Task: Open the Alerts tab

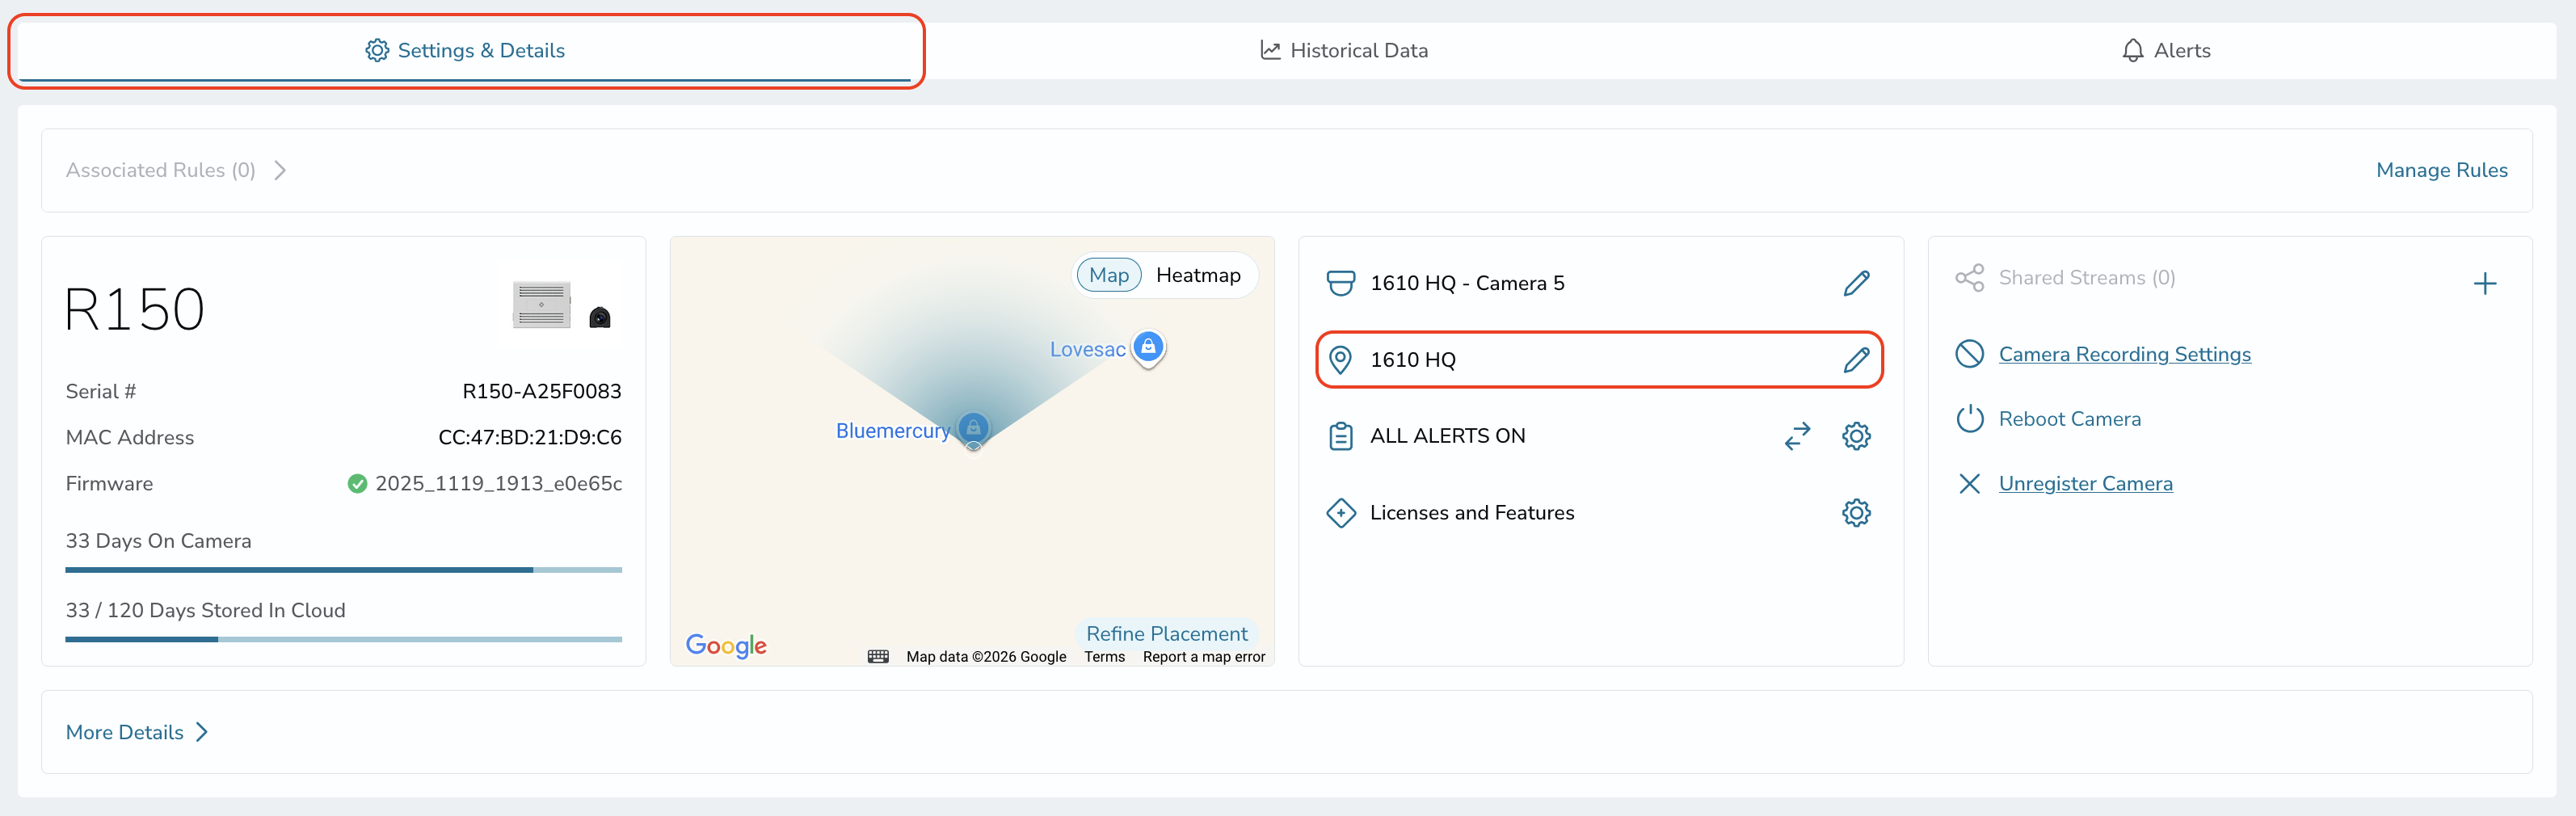Action: click(x=2166, y=50)
